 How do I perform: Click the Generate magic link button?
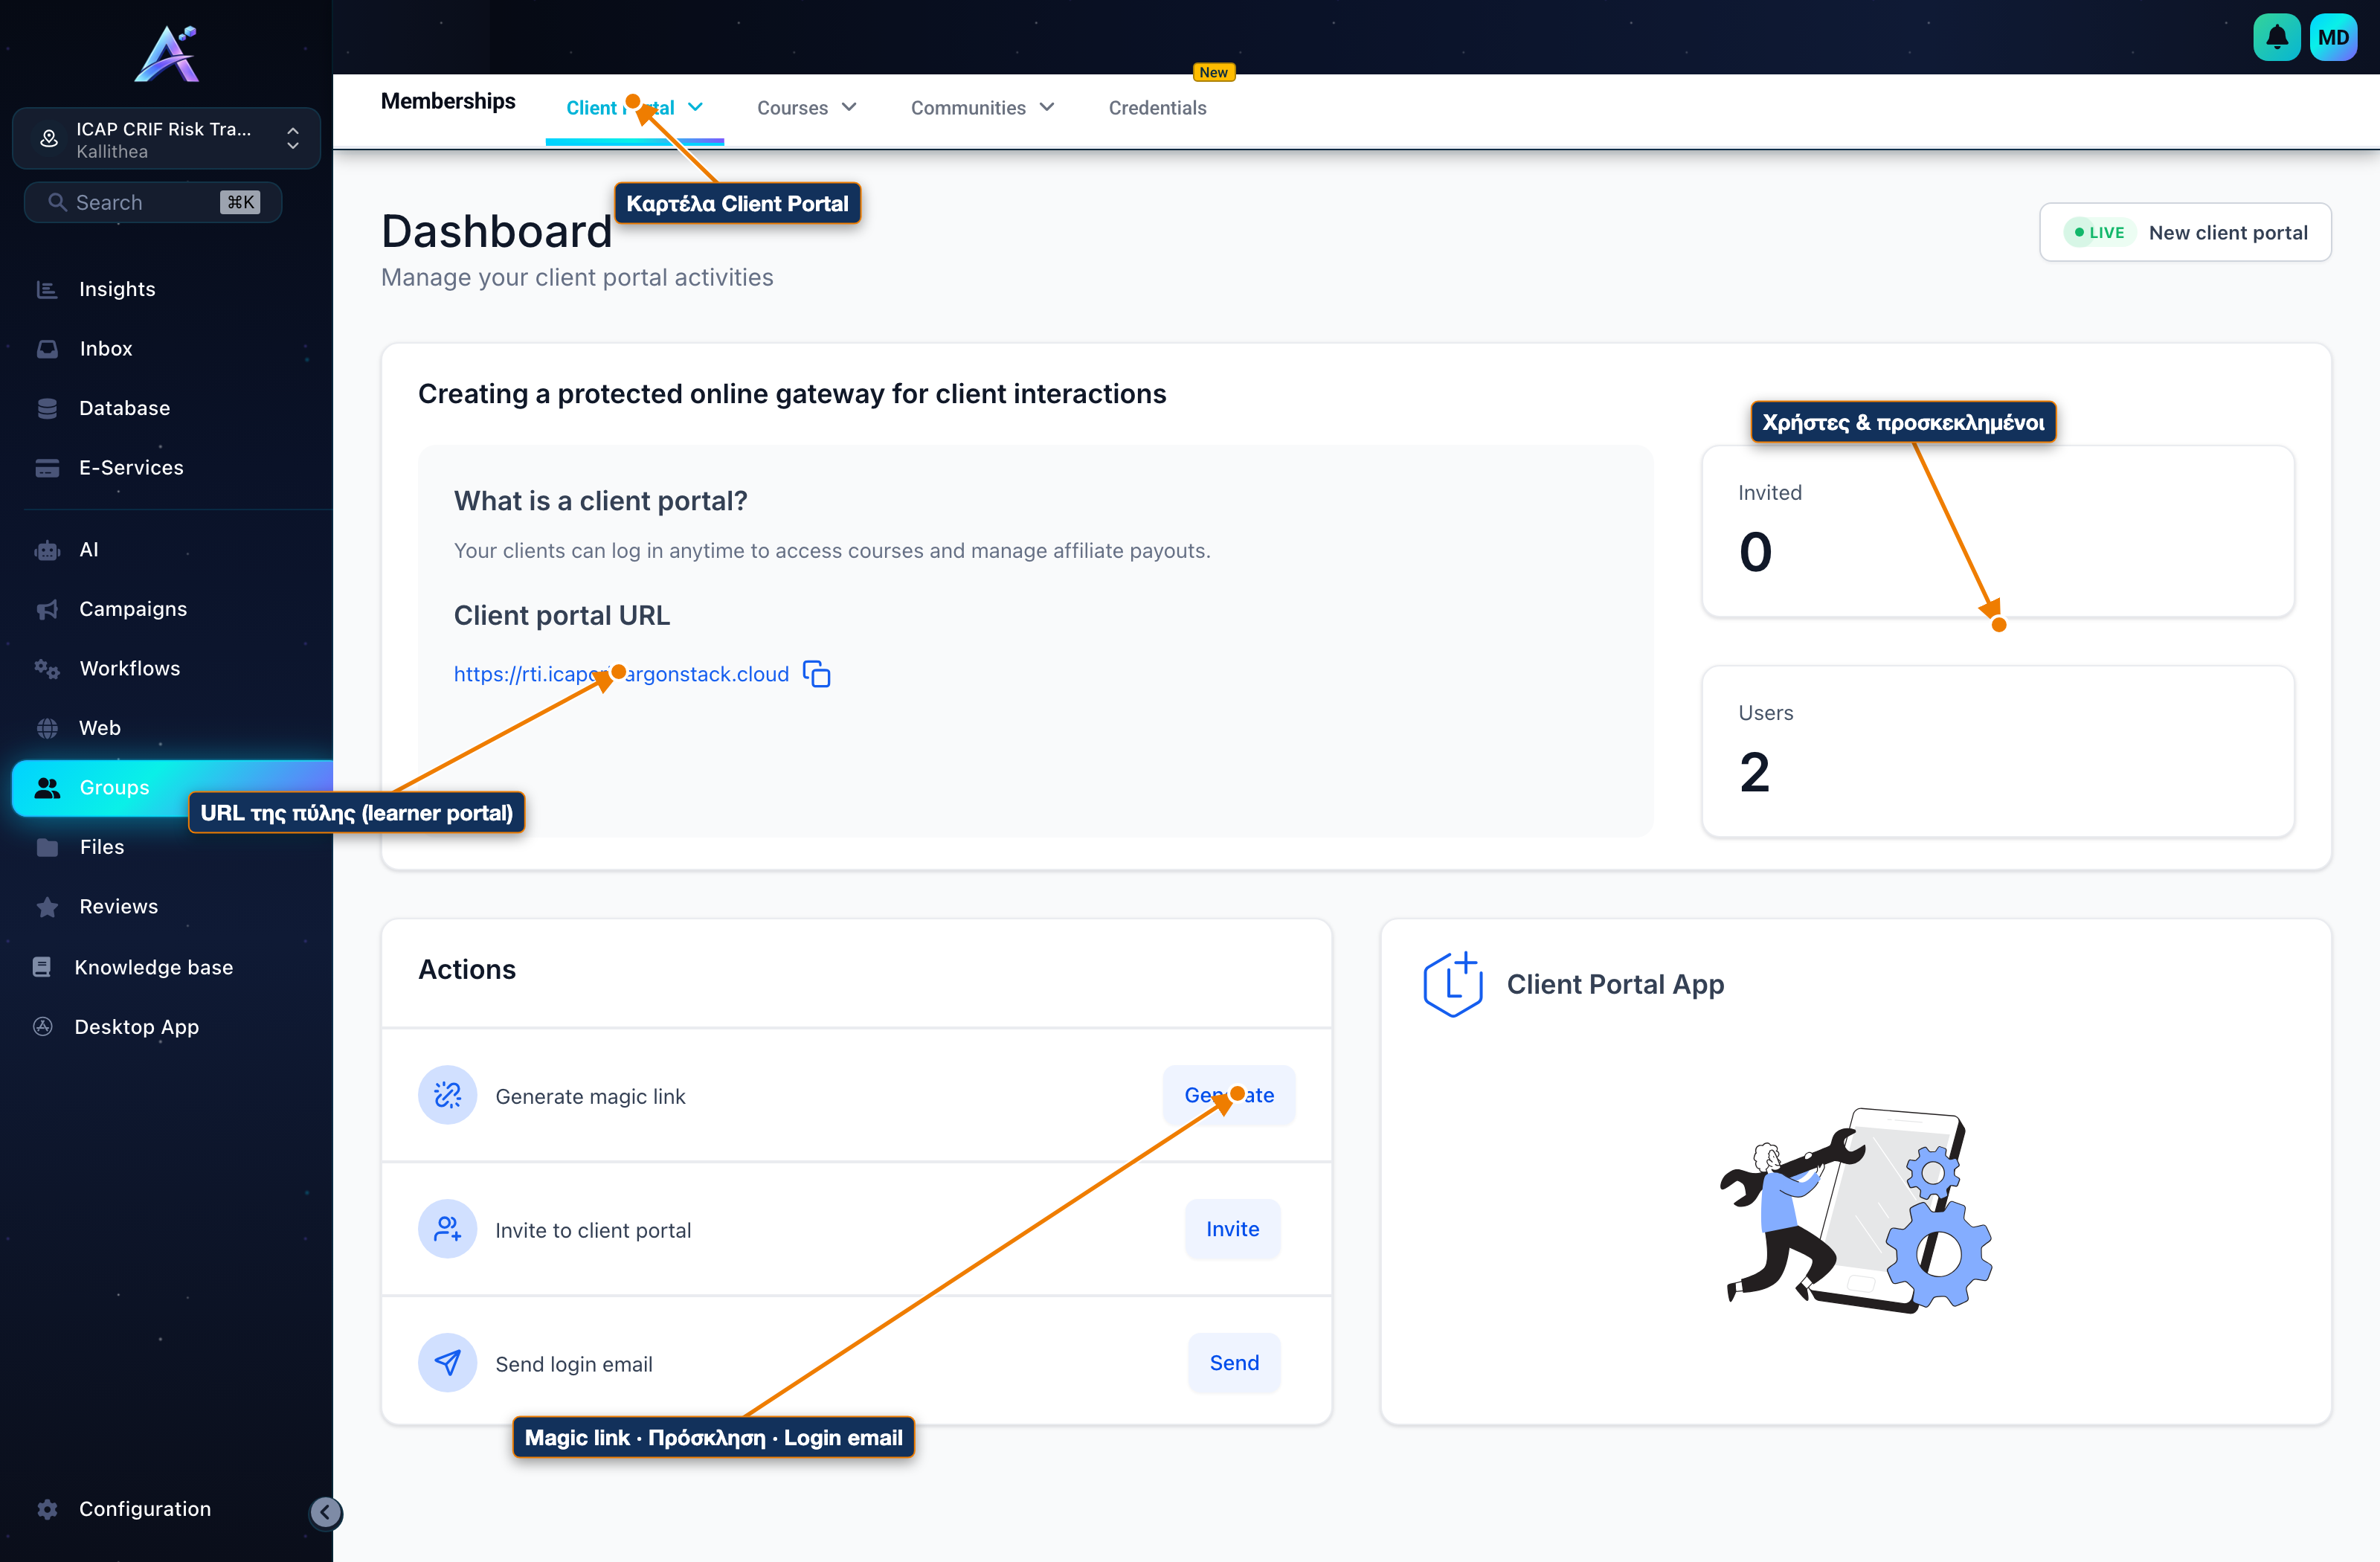1229,1095
